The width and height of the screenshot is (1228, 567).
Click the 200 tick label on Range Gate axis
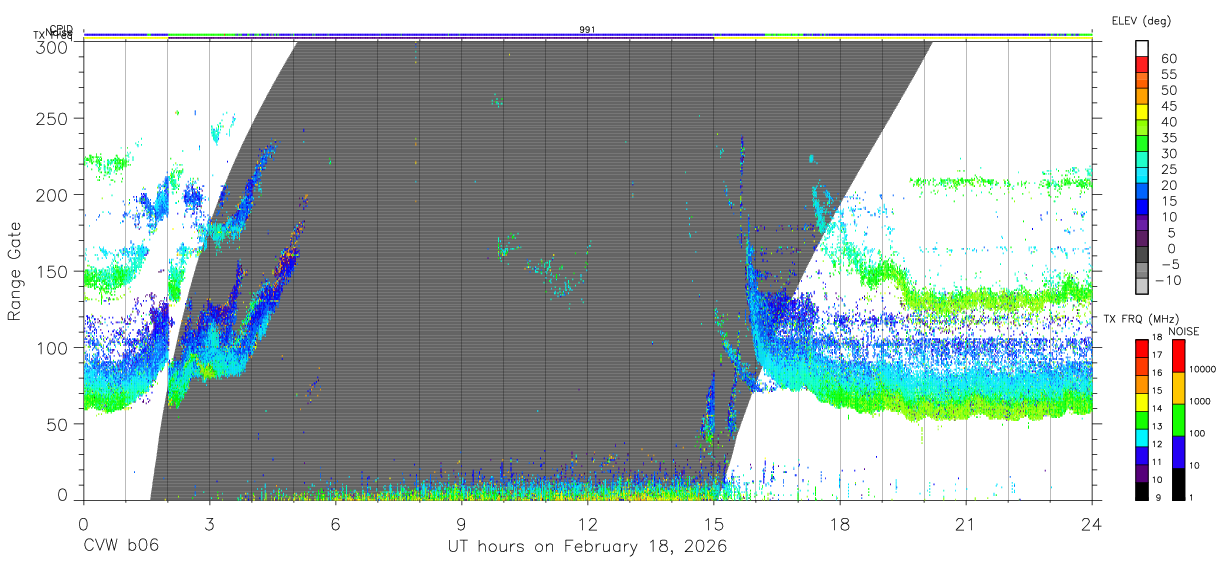(52, 195)
